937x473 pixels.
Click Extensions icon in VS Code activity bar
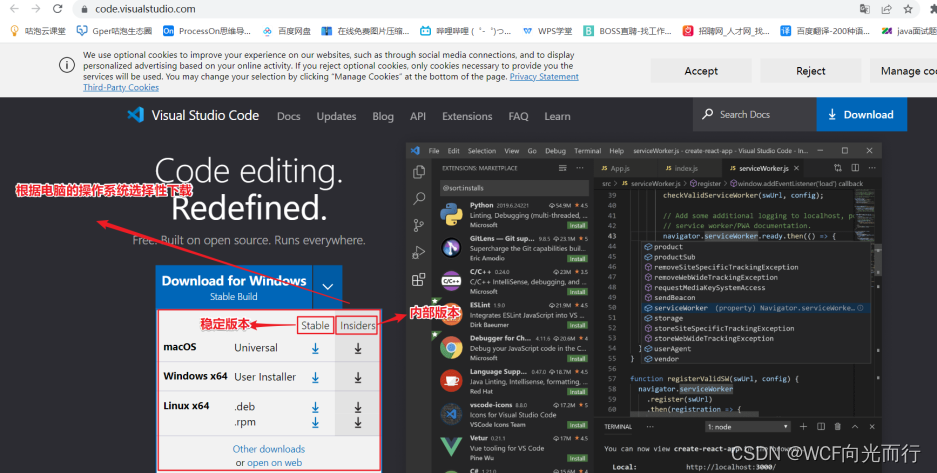(x=419, y=280)
